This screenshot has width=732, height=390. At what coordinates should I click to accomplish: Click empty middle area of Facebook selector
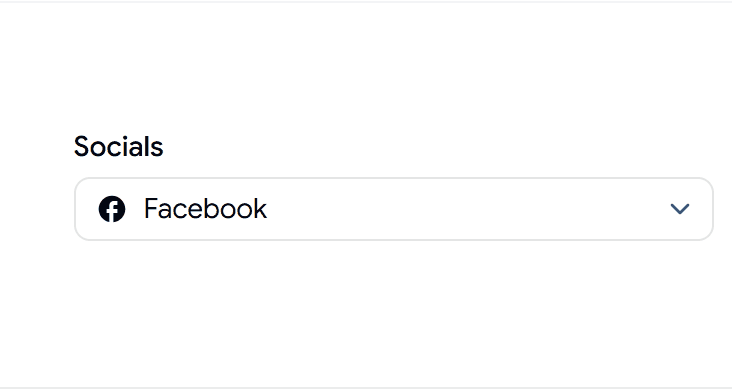pos(467,209)
